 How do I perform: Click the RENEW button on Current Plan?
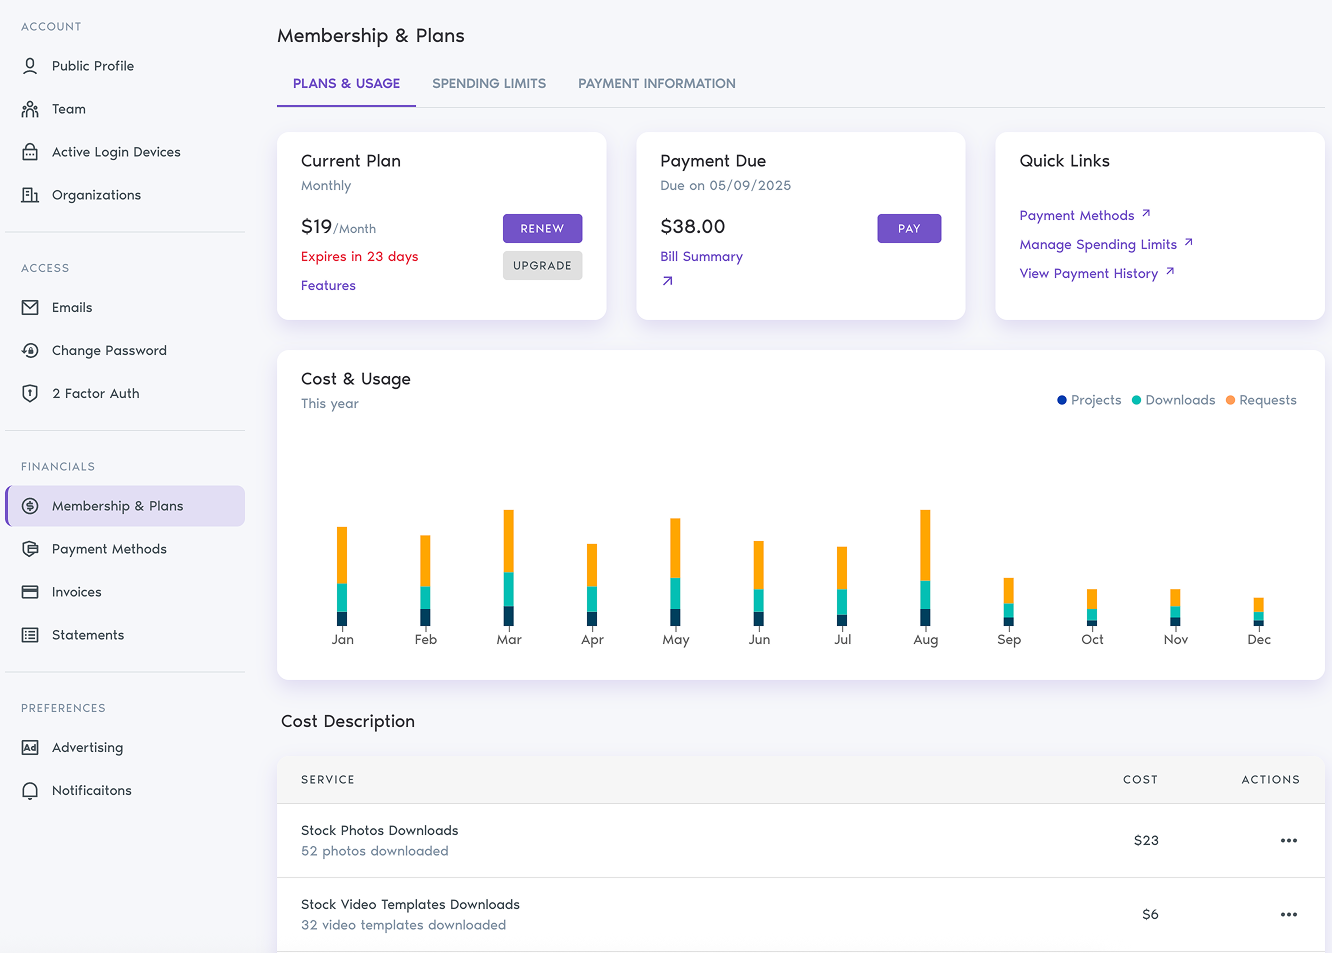[x=542, y=228]
